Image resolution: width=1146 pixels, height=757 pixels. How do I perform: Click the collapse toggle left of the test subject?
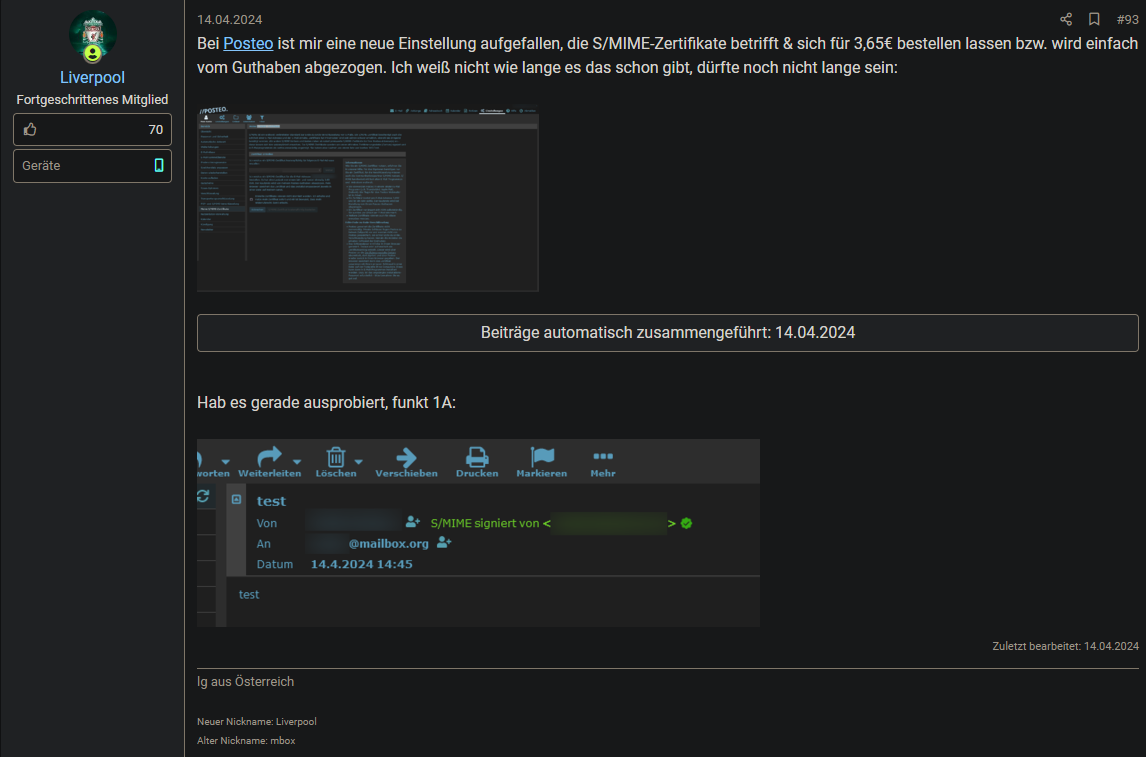(236, 500)
